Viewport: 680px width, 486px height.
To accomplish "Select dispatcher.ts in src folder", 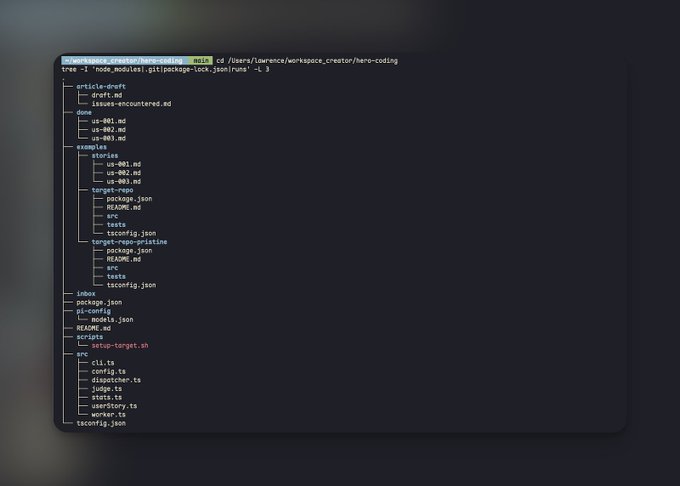I will point(116,380).
